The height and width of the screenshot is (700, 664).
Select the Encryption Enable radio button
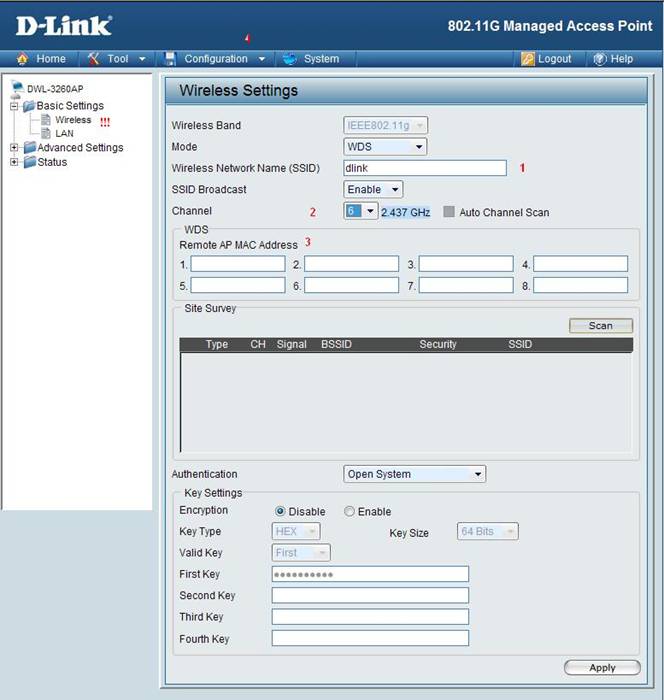(x=349, y=512)
